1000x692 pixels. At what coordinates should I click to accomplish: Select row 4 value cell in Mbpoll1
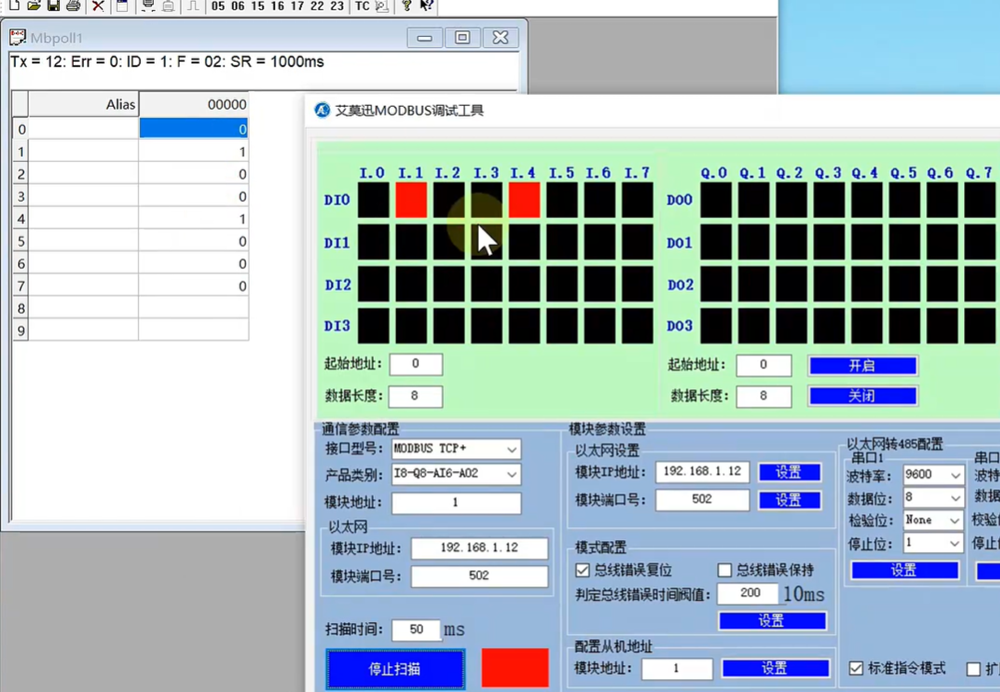pos(193,219)
